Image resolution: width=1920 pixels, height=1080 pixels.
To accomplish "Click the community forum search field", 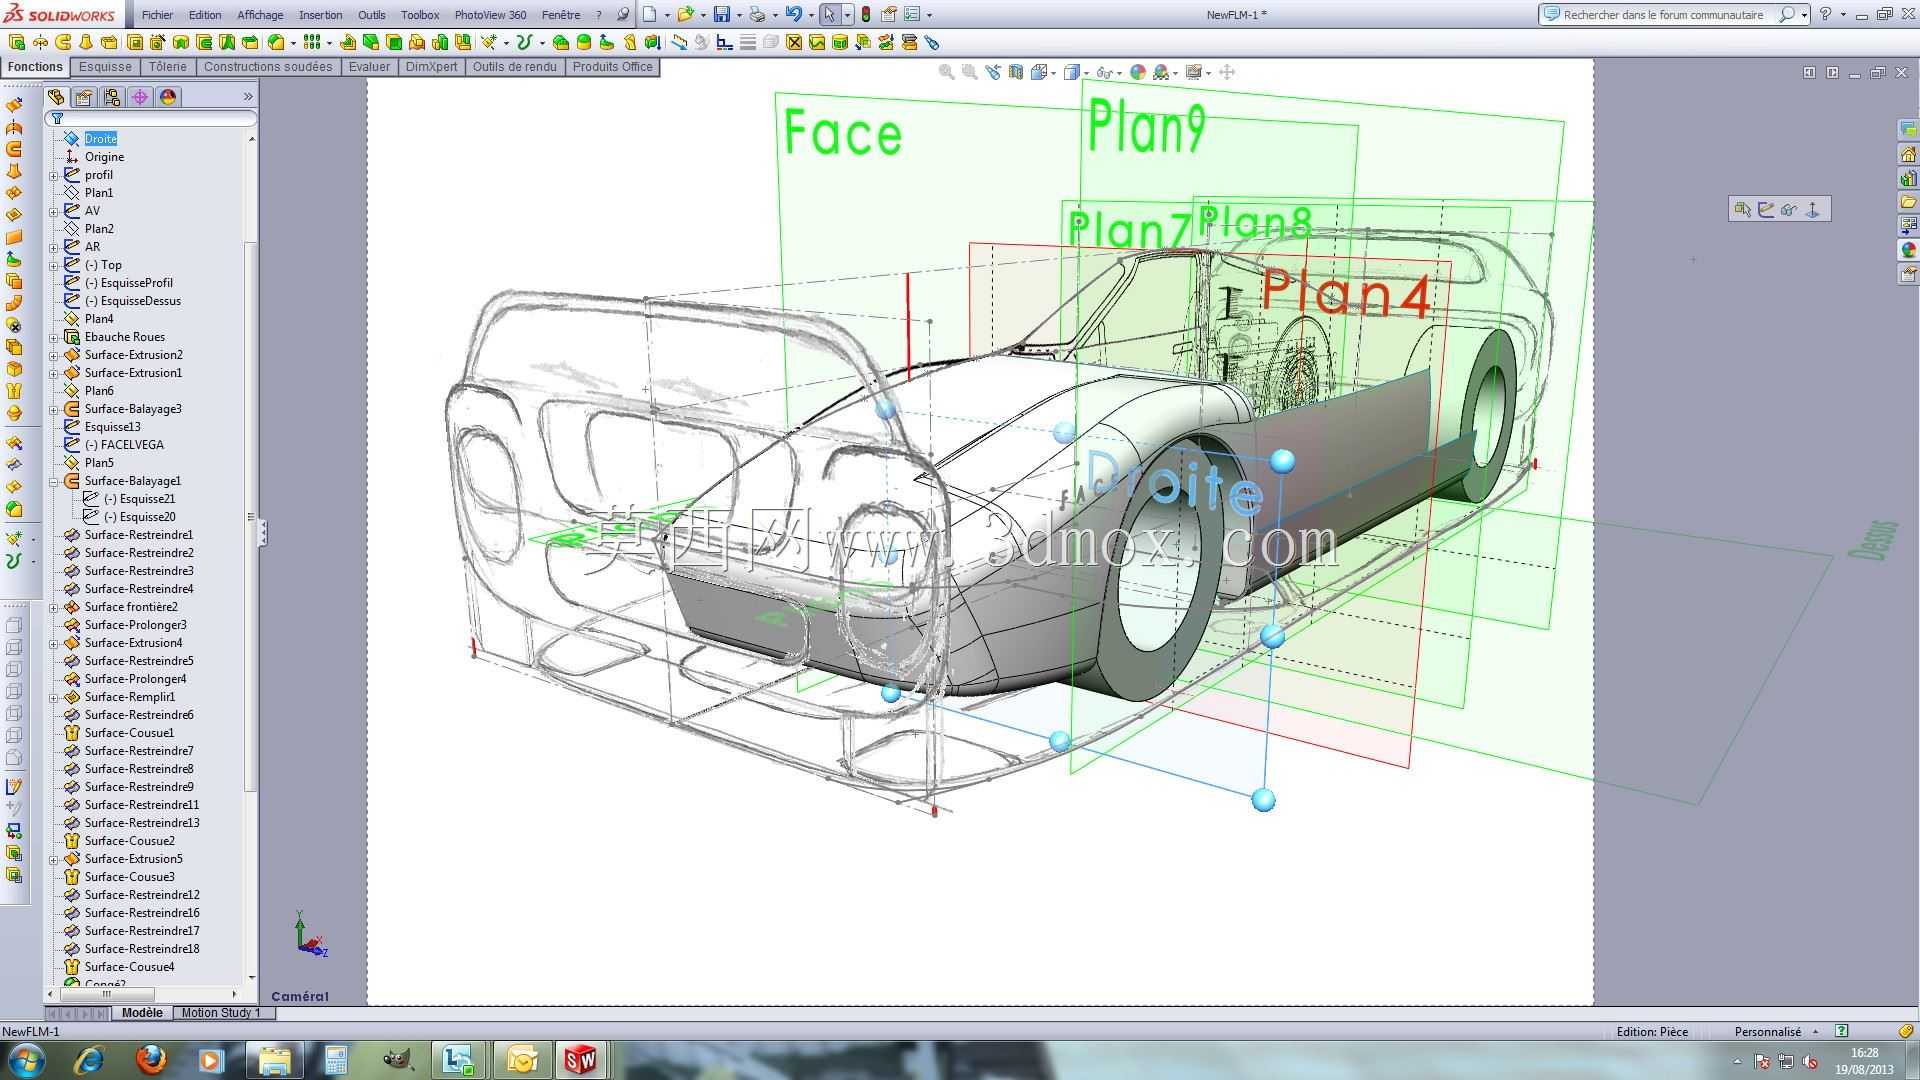I will coord(1664,15).
